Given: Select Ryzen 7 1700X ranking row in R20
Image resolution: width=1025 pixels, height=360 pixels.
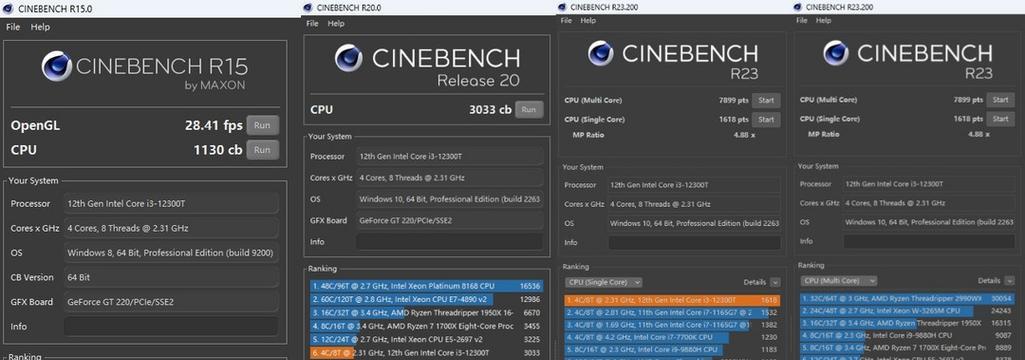Looking at the screenshot, I should click(x=426, y=325).
